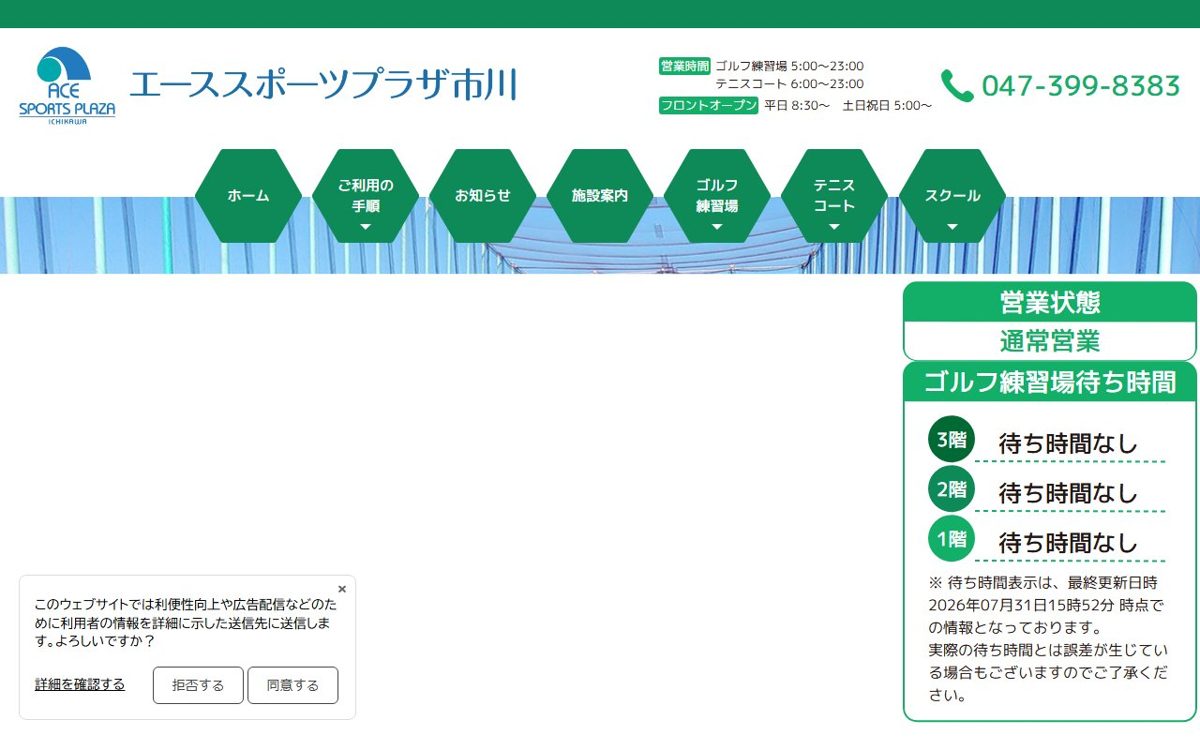Screen dimensions: 1200x750
Task: Click the 2026年07月31日15時52分 update time text
Action: (1023, 605)
